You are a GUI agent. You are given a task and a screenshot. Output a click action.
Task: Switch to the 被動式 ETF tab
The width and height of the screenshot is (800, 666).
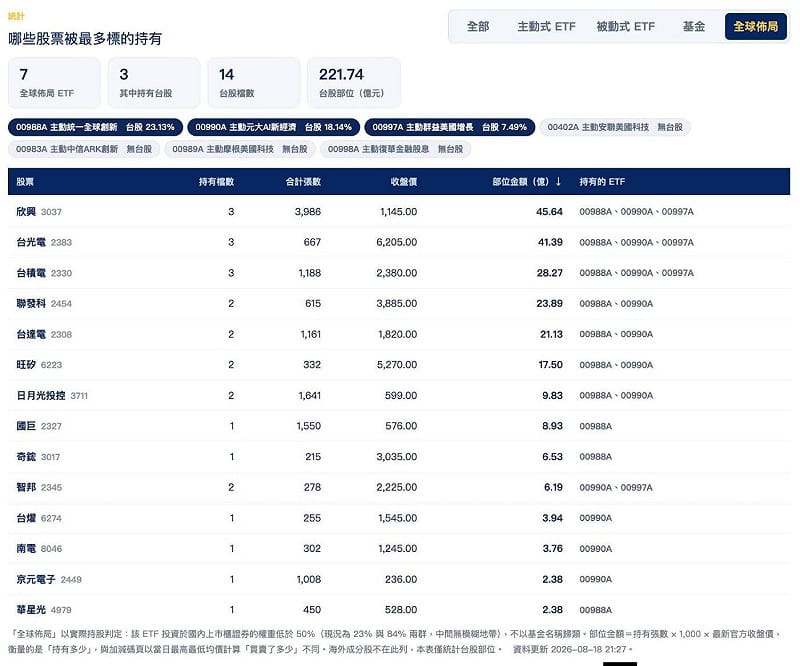click(x=625, y=27)
